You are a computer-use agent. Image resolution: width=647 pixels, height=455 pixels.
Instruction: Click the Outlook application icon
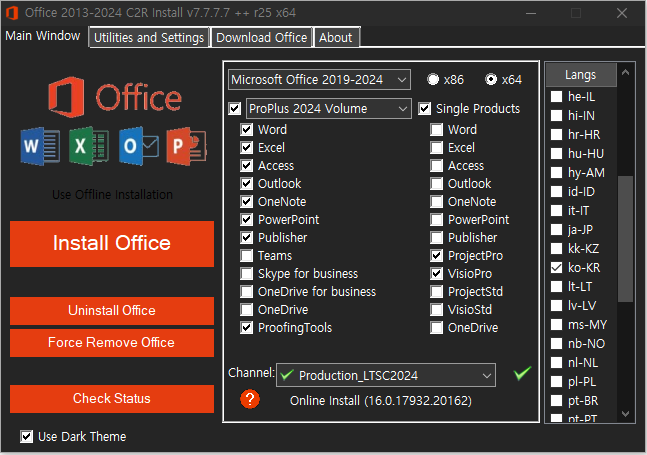point(139,146)
